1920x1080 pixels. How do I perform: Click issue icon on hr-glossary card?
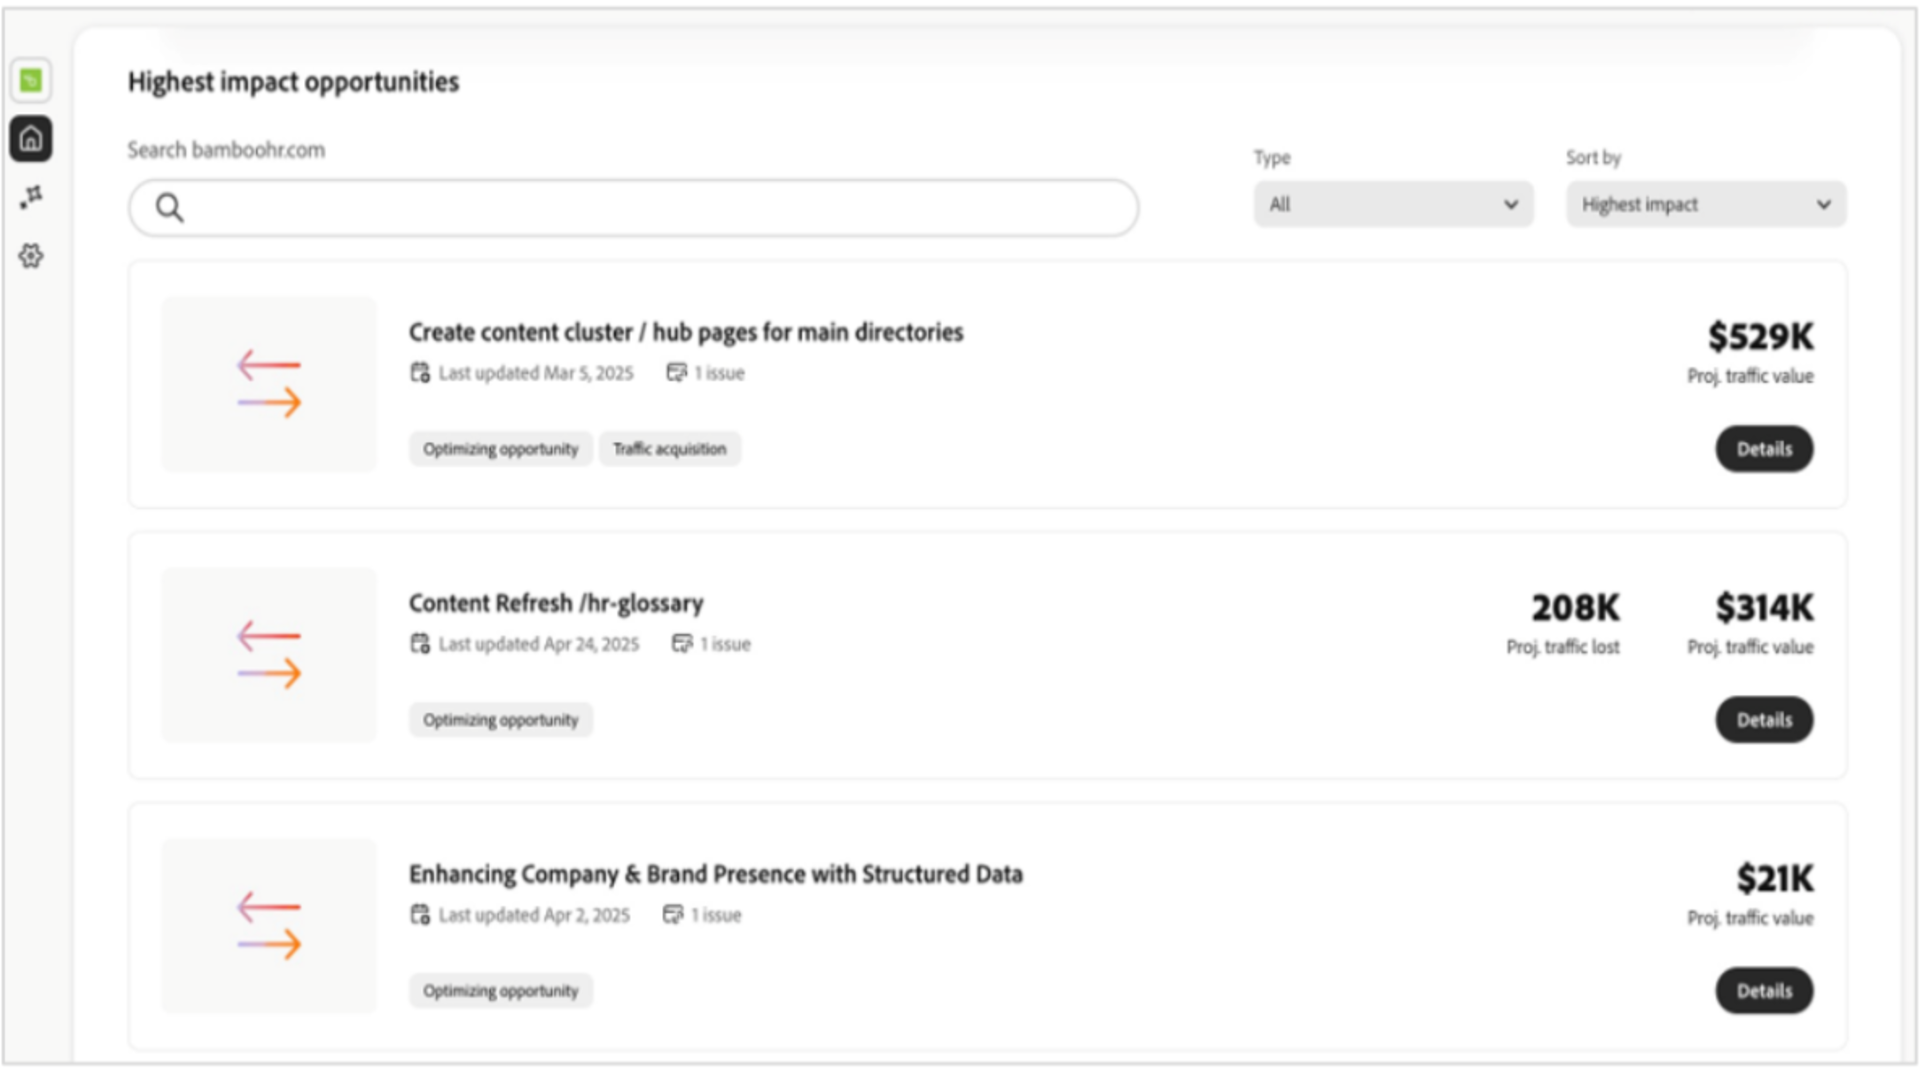click(682, 643)
